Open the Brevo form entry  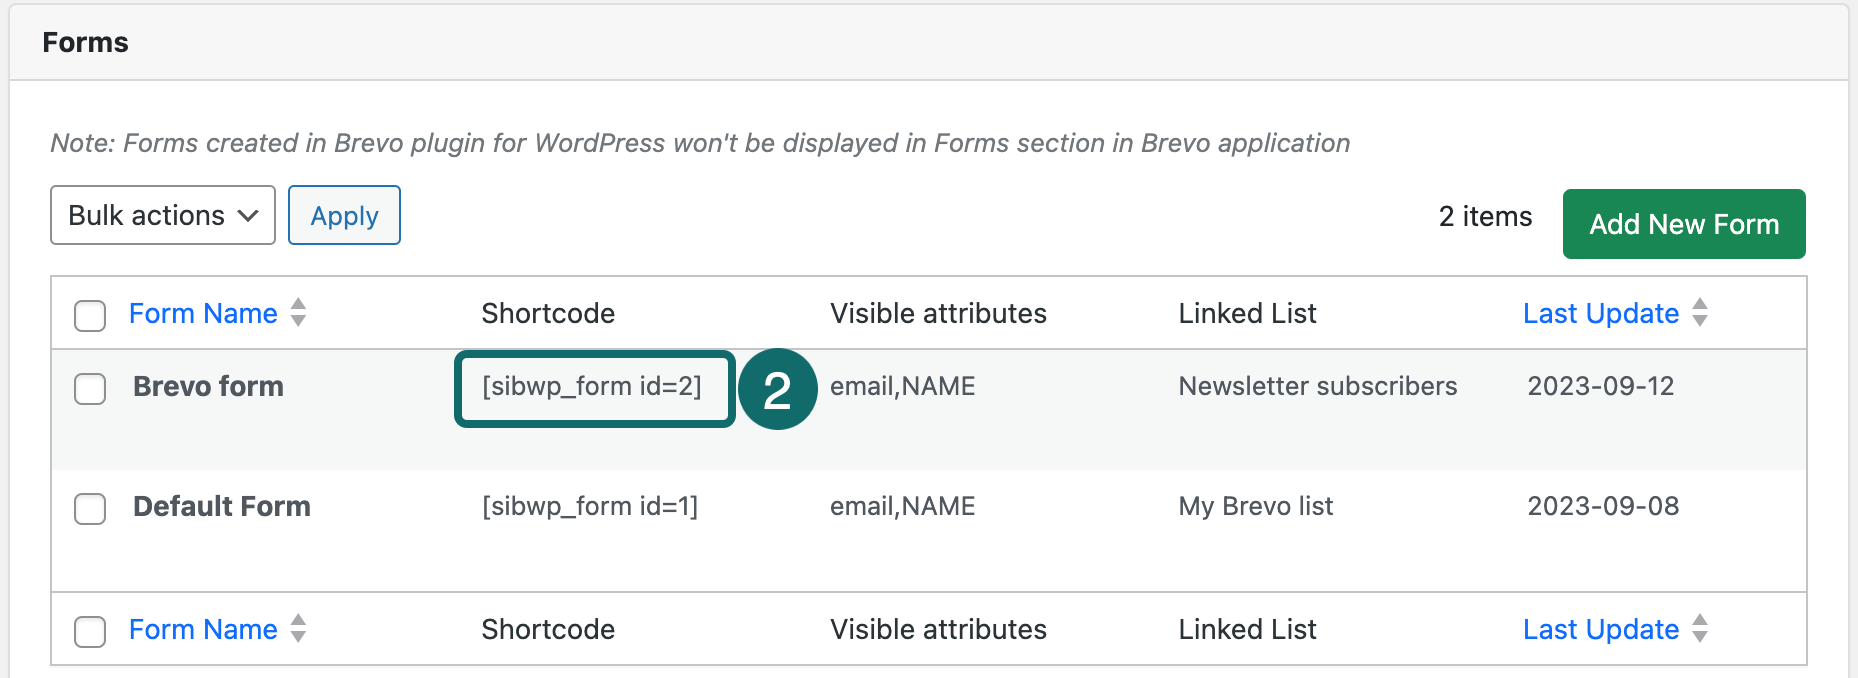click(208, 386)
